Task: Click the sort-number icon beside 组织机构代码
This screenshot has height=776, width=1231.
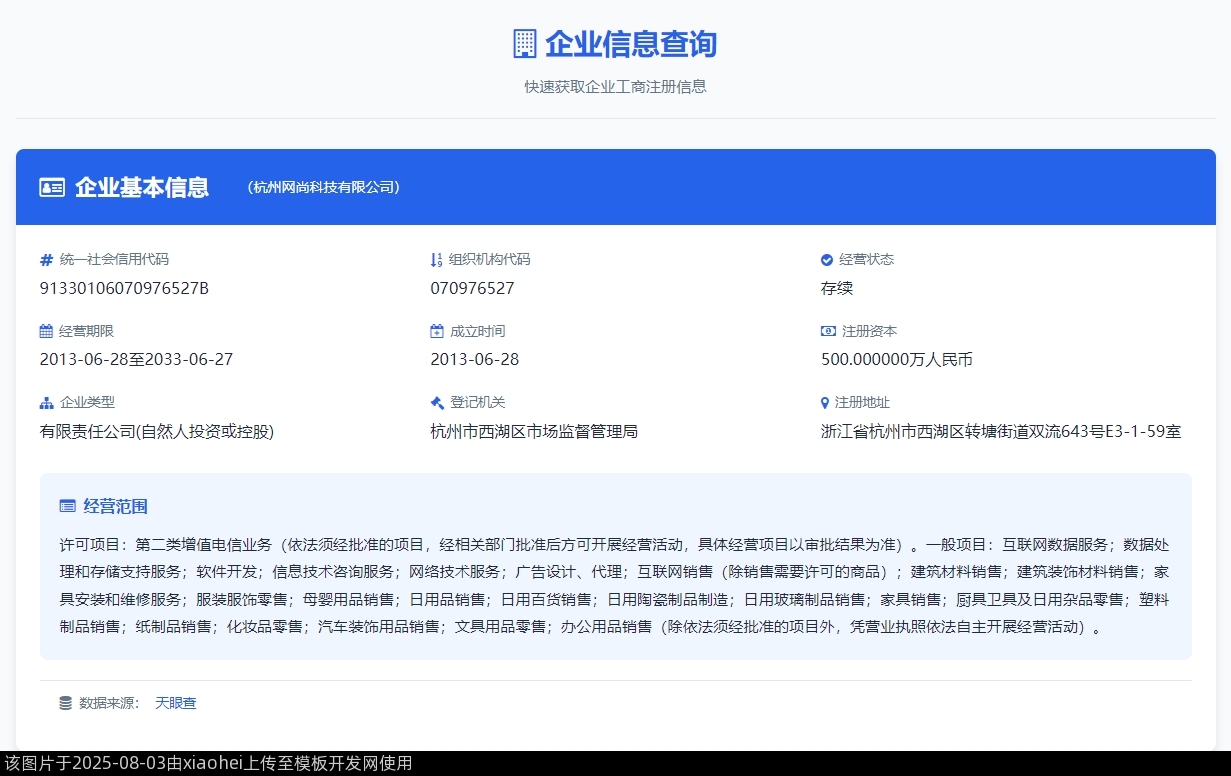Action: click(436, 260)
